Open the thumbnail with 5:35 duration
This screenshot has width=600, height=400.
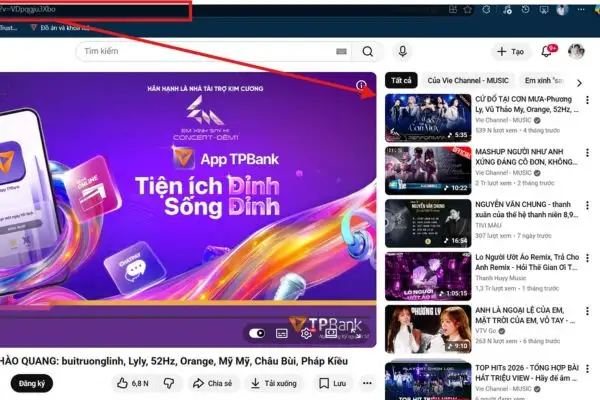tap(428, 118)
